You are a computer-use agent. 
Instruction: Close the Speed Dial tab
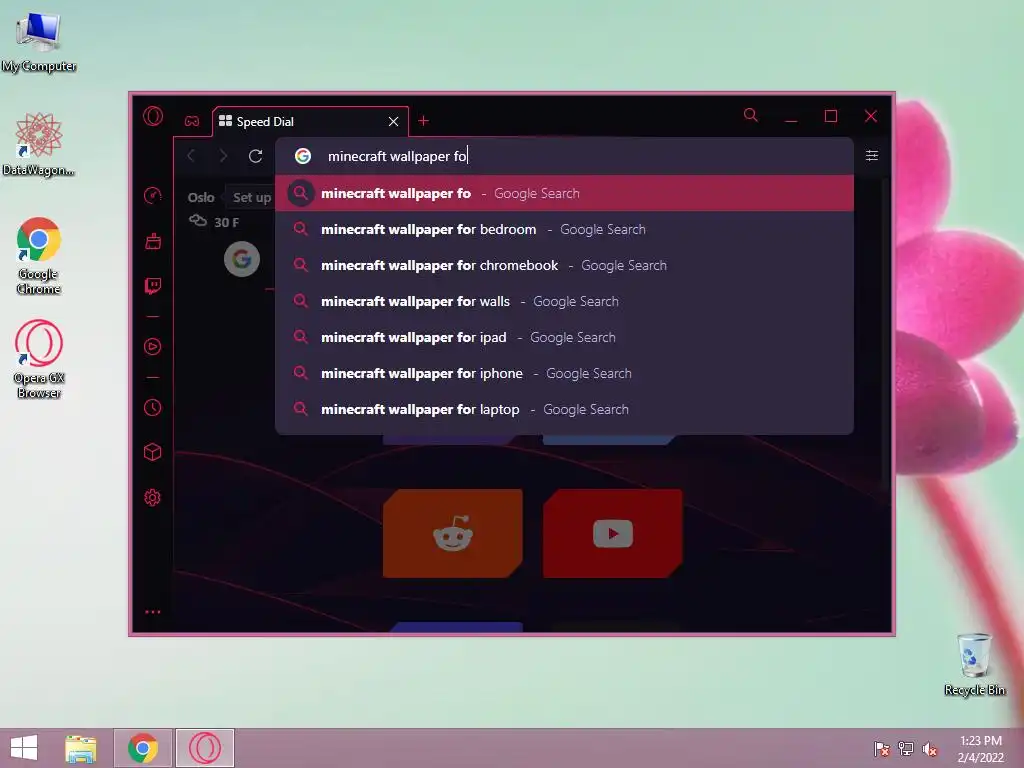pyautogui.click(x=393, y=121)
